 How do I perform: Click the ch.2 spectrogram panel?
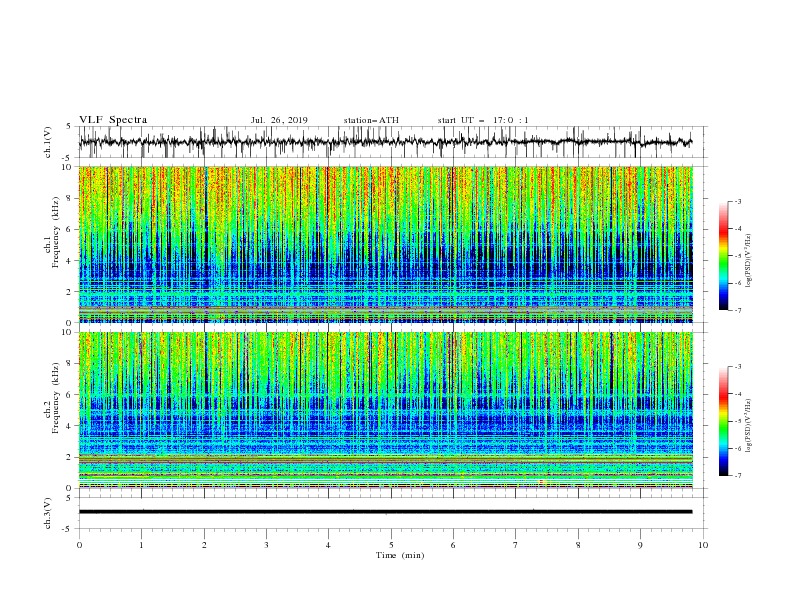pyautogui.click(x=385, y=410)
